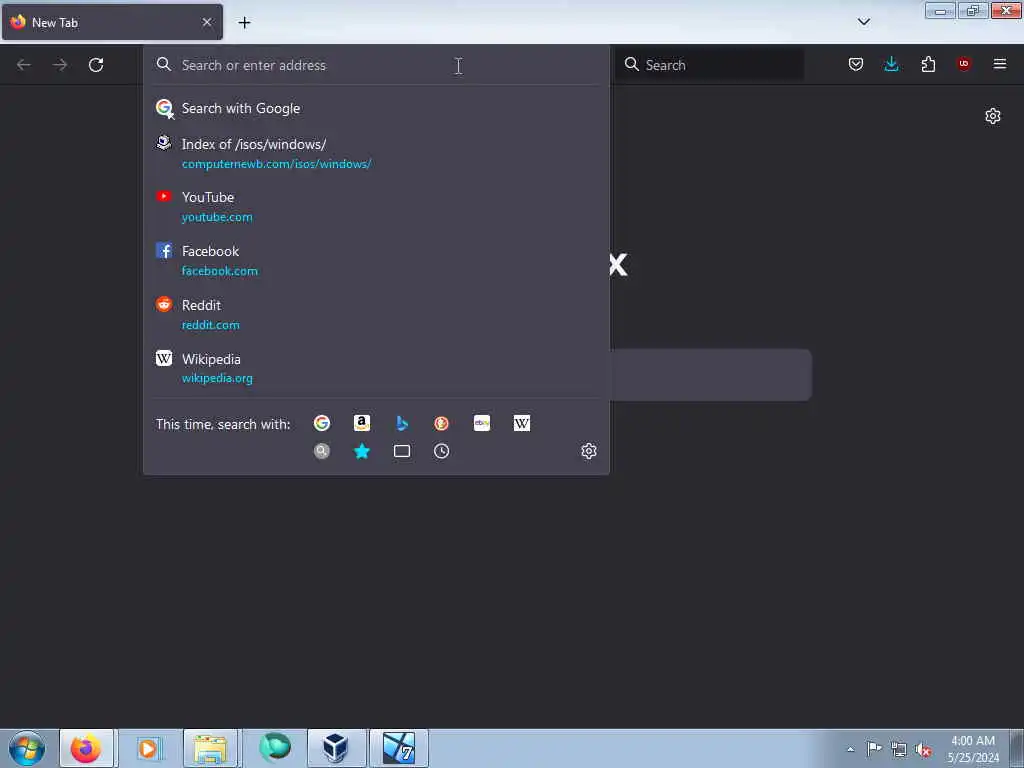Click the green globe taskbar icon
The width and height of the screenshot is (1024, 768).
pyautogui.click(x=274, y=748)
